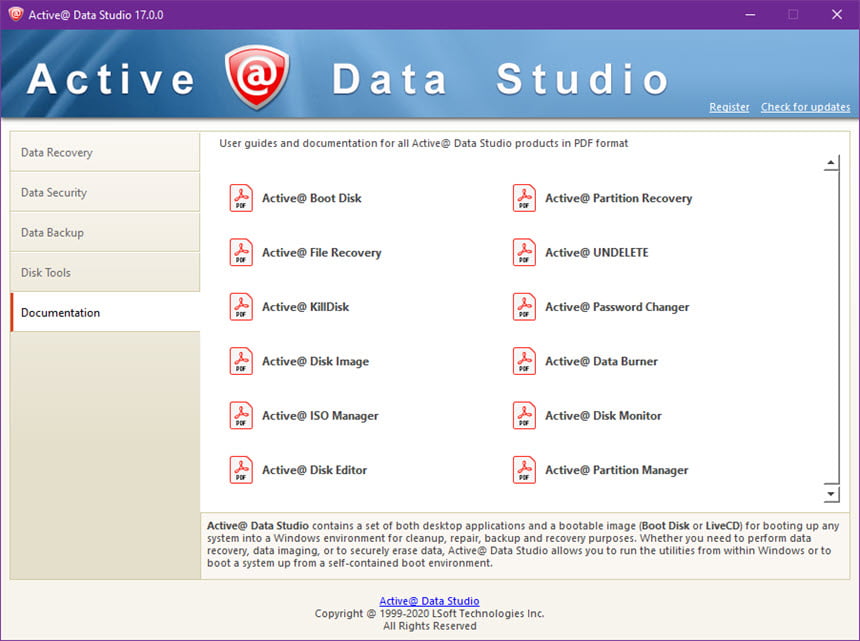
Task: Click the Active@ File Recovery label
Action: tap(321, 252)
